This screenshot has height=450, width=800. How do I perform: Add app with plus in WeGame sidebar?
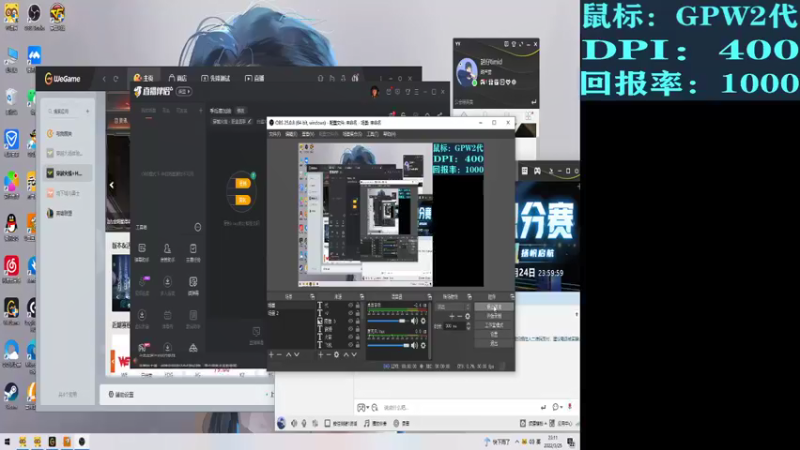[87, 111]
